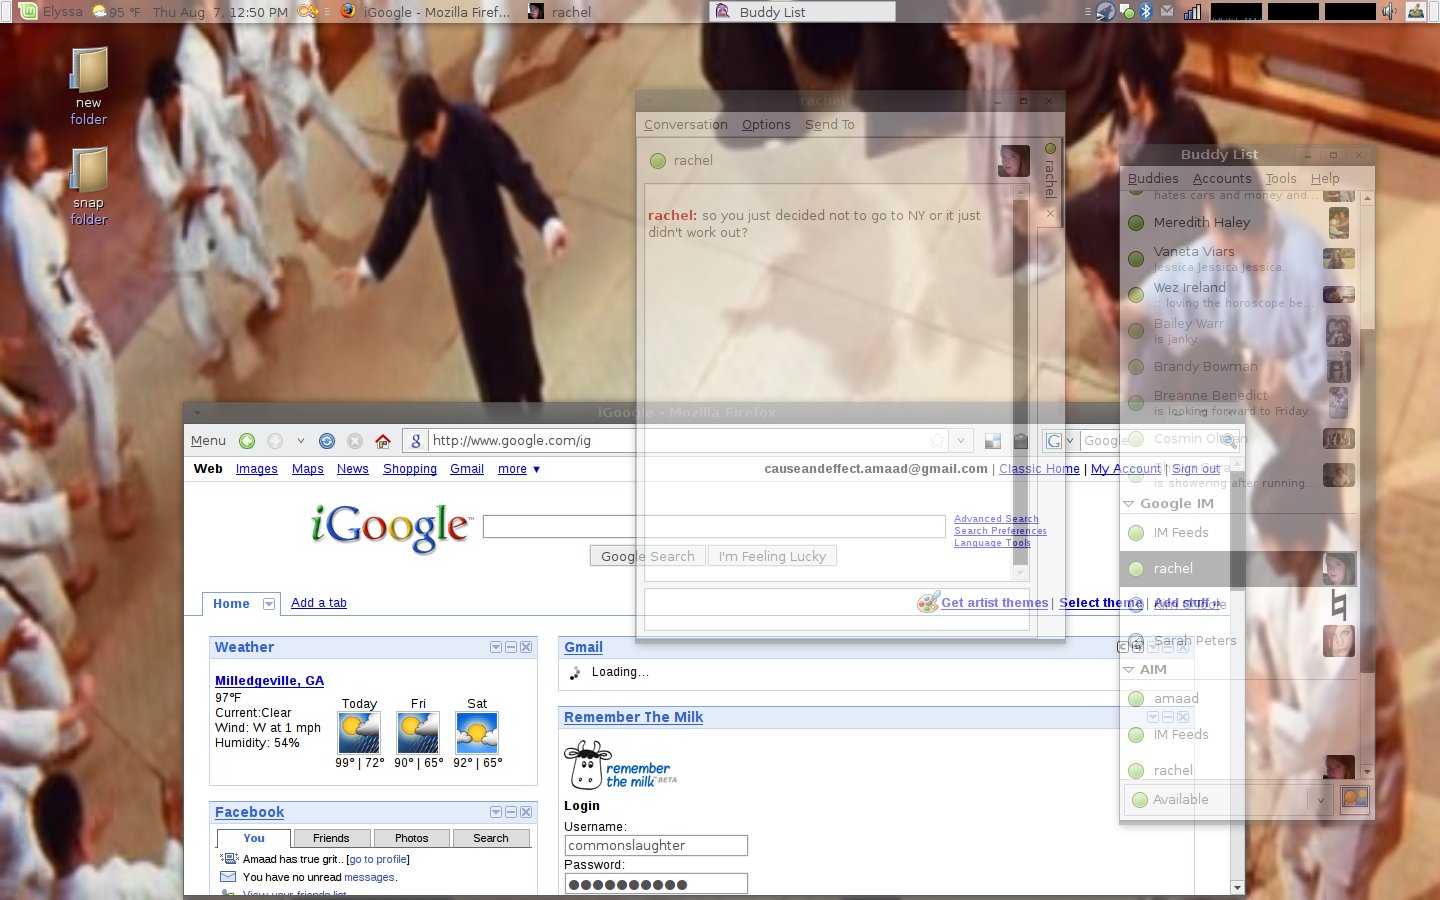The width and height of the screenshot is (1440, 900).
Task: Click Today weather forecast icon
Action: [359, 733]
